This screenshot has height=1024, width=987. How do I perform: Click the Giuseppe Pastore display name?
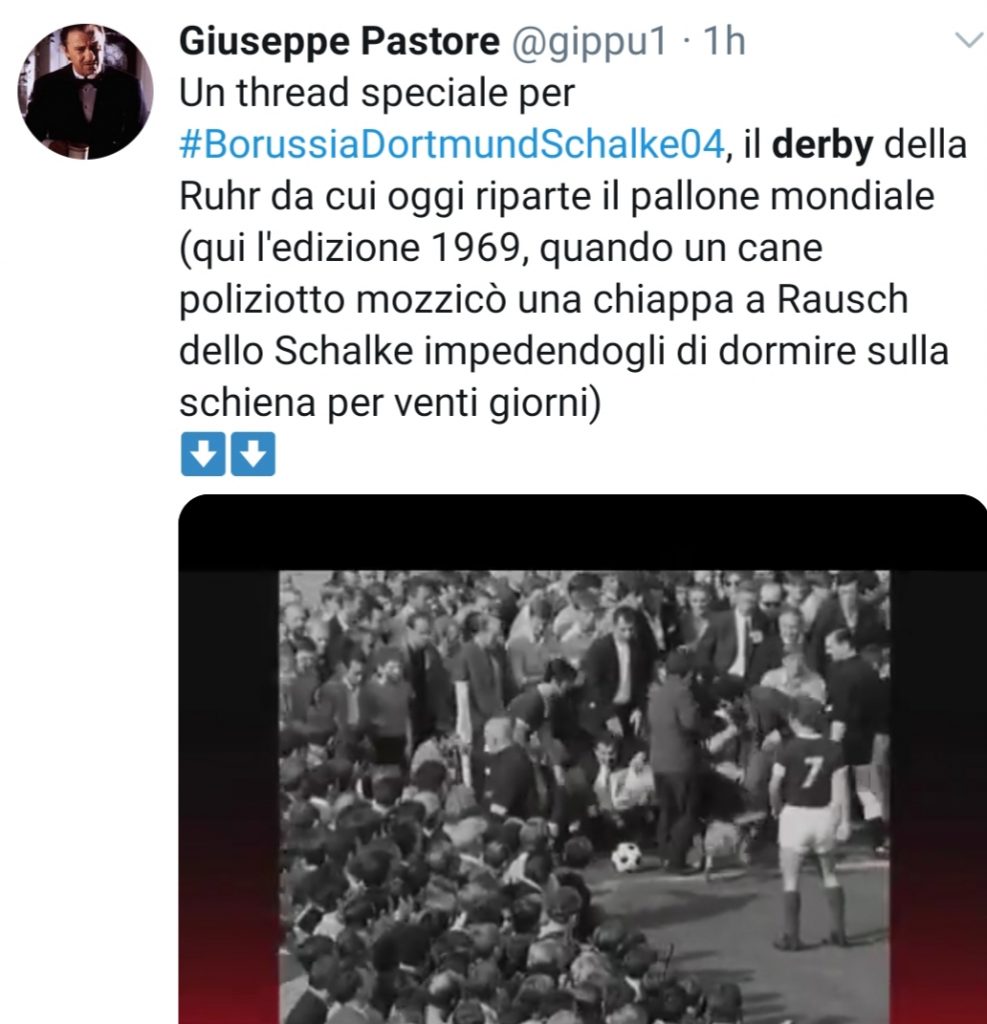[340, 40]
